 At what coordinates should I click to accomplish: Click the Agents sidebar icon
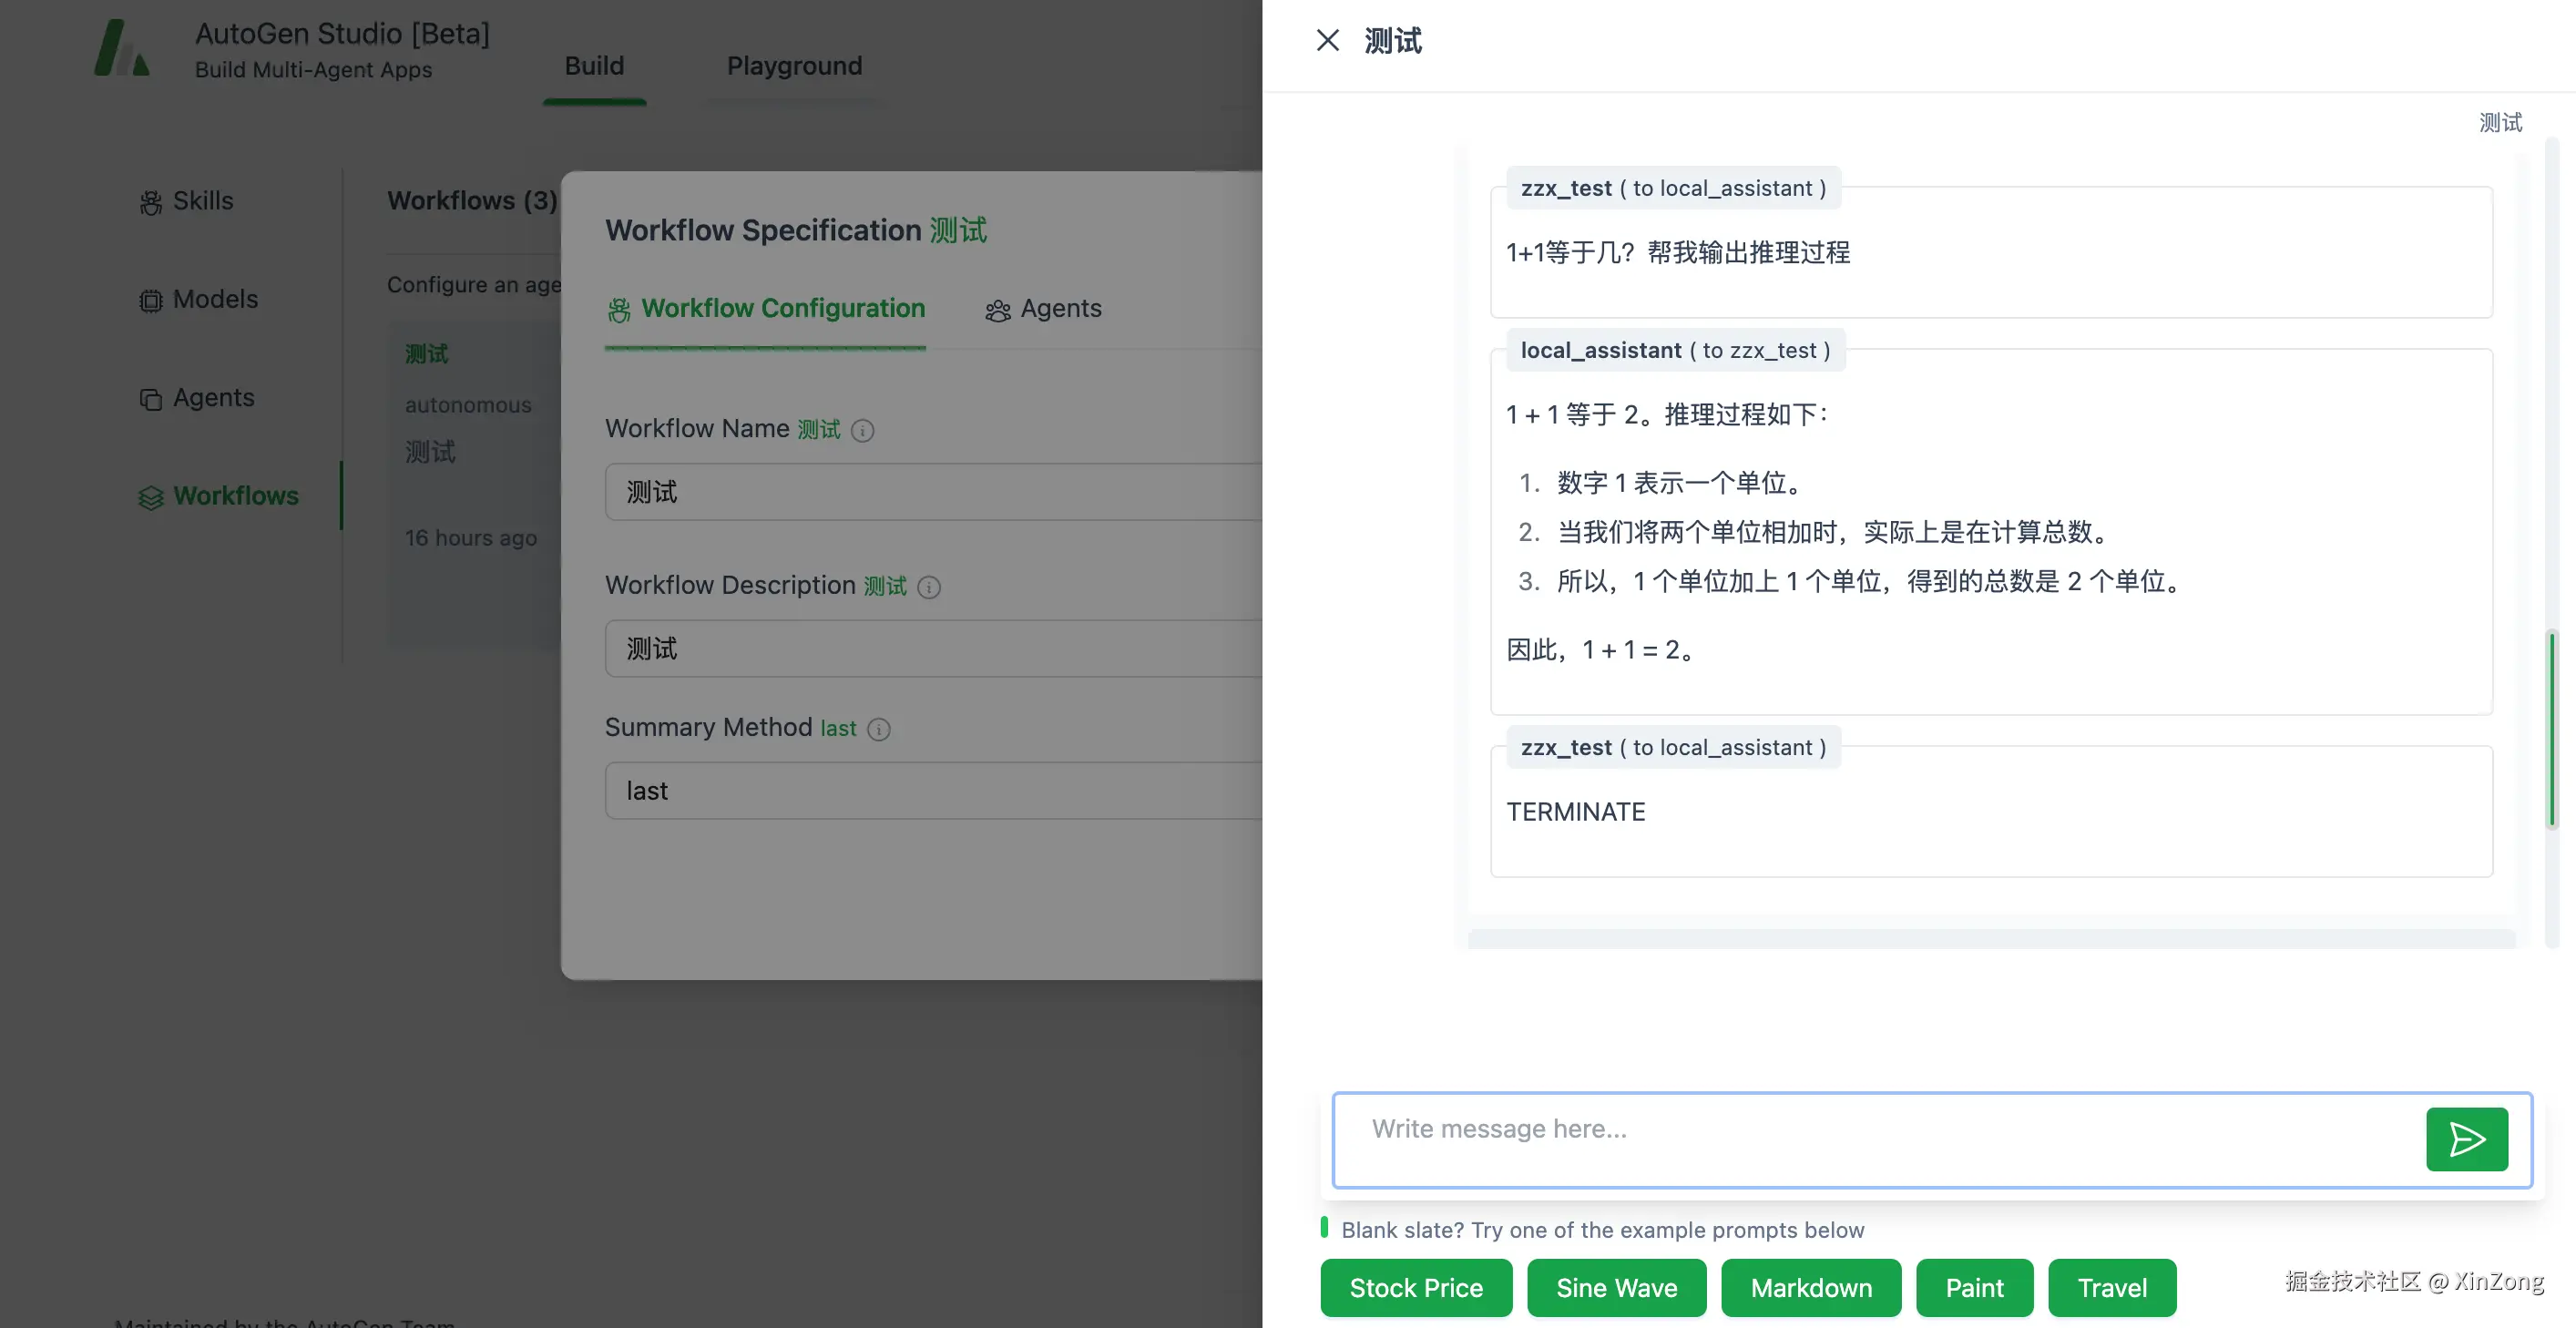[x=150, y=399]
